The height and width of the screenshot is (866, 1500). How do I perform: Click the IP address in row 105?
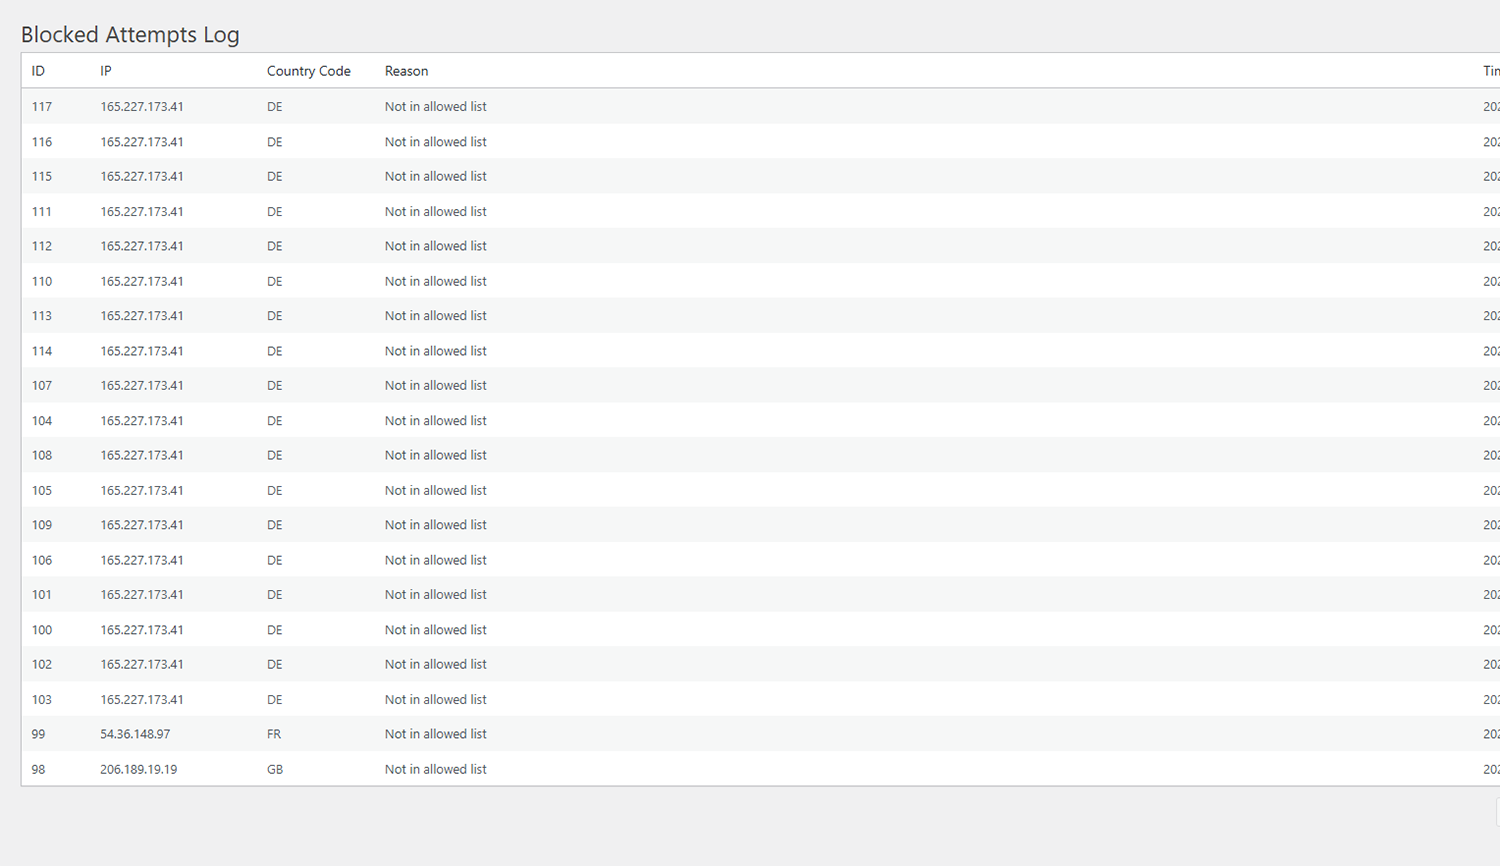(x=141, y=491)
